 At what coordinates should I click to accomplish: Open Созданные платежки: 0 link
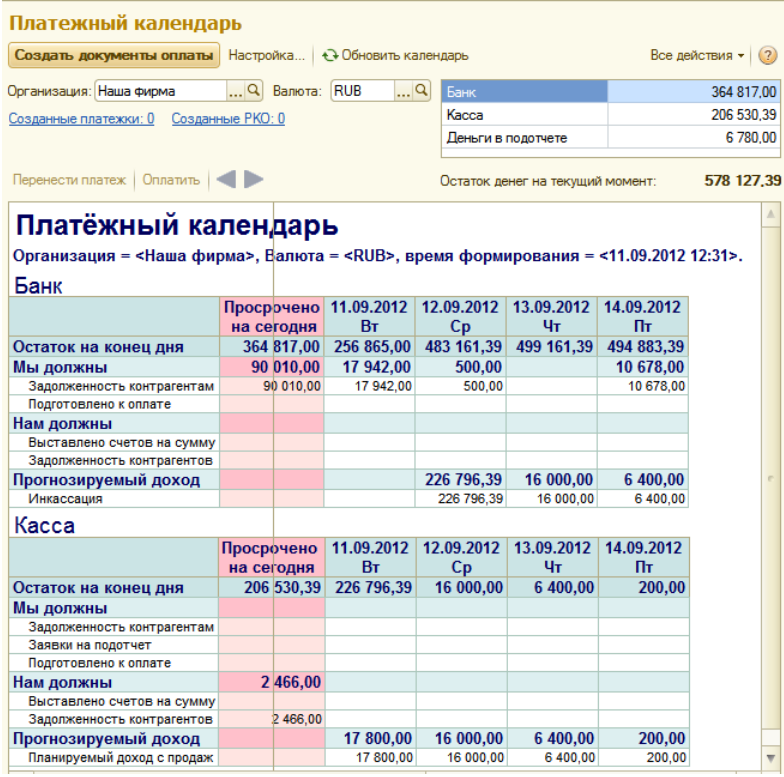coord(82,118)
